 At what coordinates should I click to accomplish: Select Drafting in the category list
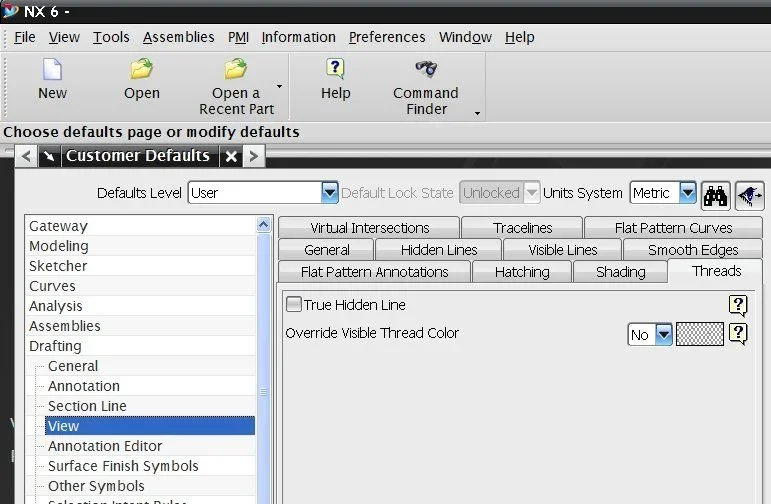point(140,346)
